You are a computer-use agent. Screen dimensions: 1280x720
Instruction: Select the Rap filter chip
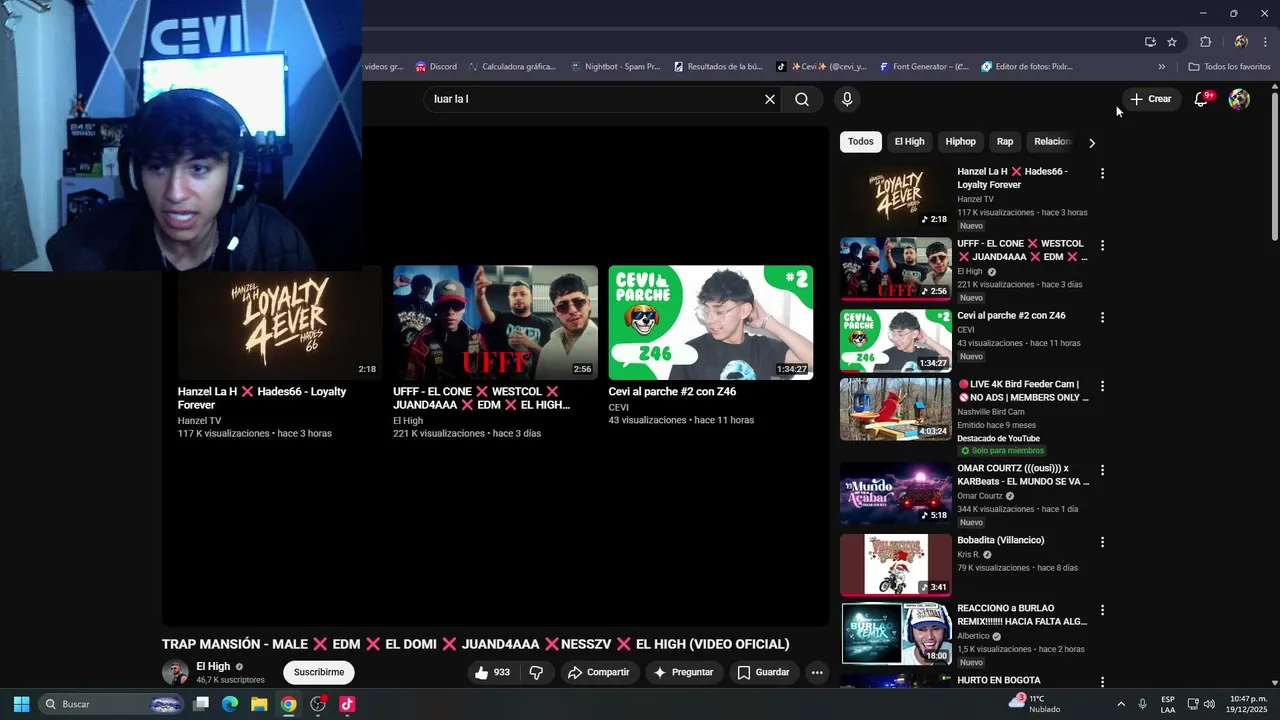1005,142
